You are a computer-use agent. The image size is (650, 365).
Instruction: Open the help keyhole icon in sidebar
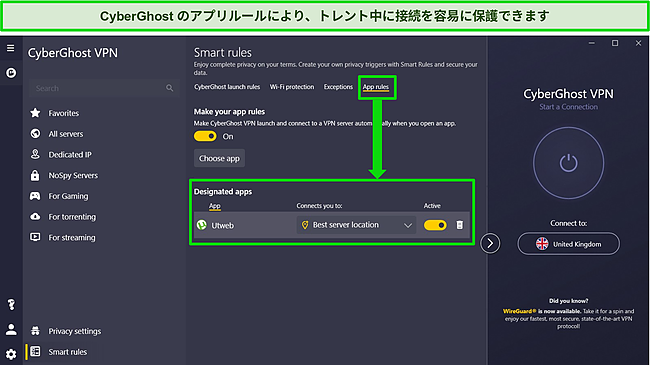pos(11,305)
